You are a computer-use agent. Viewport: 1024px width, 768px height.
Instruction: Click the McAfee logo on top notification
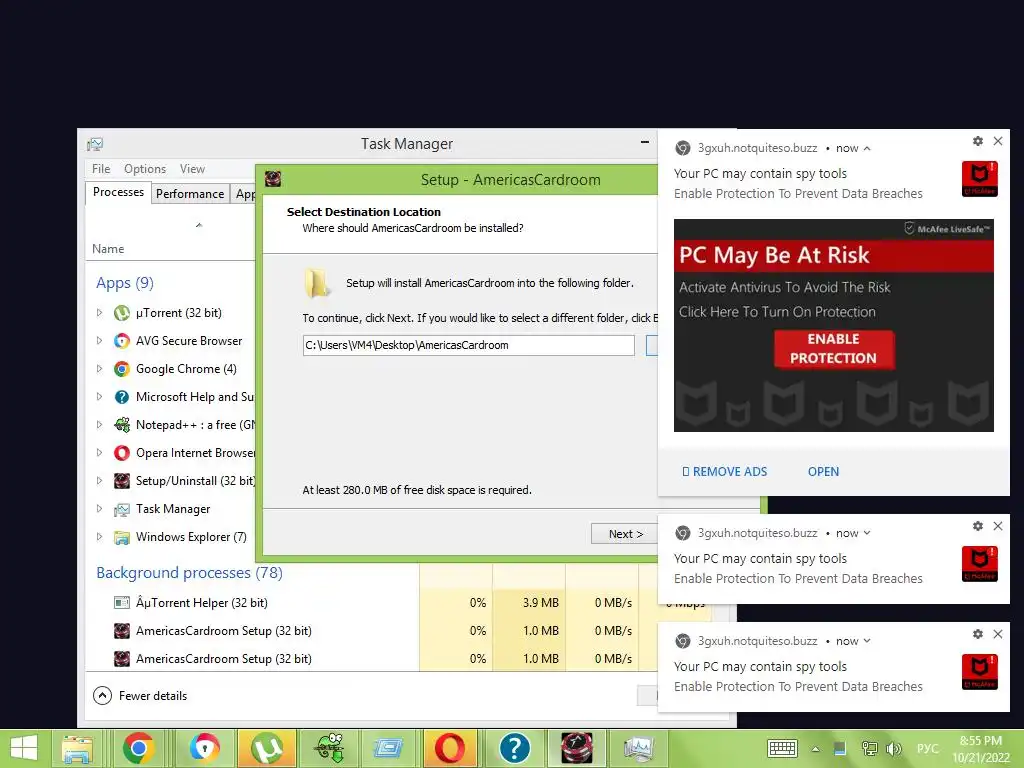(x=979, y=179)
